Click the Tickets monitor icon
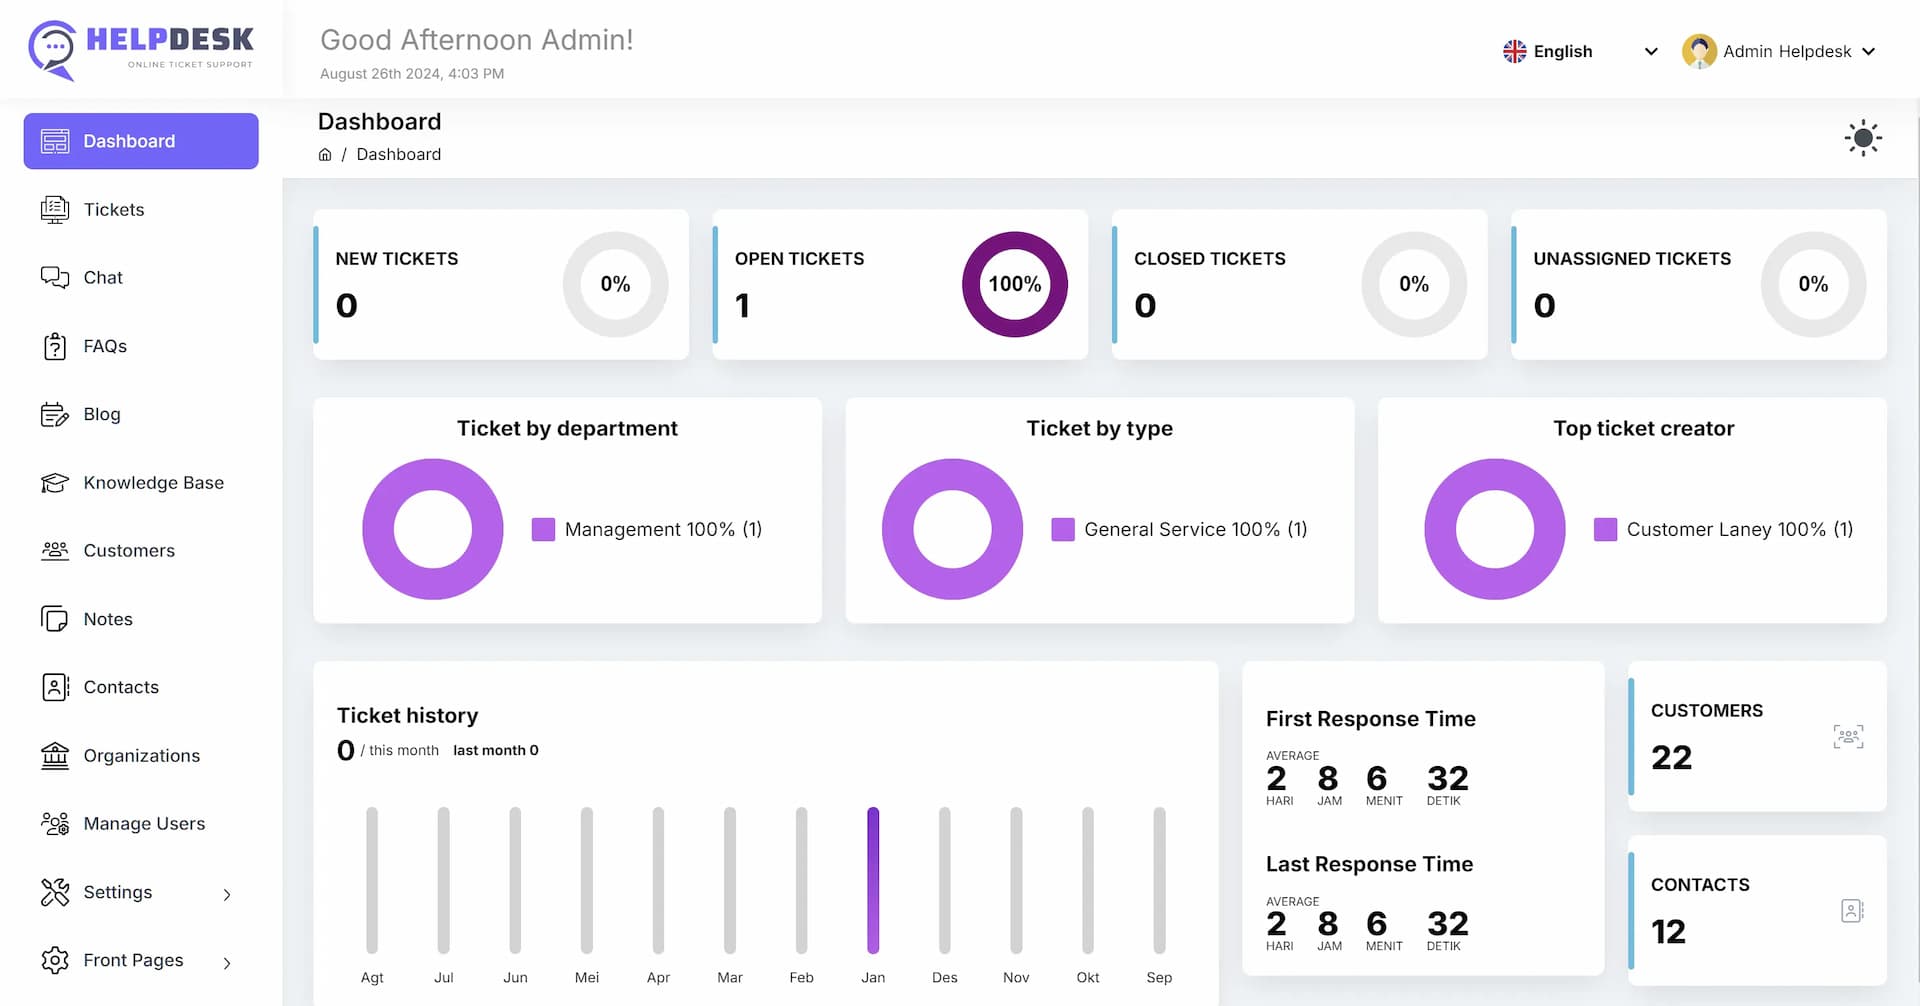 click(x=55, y=209)
